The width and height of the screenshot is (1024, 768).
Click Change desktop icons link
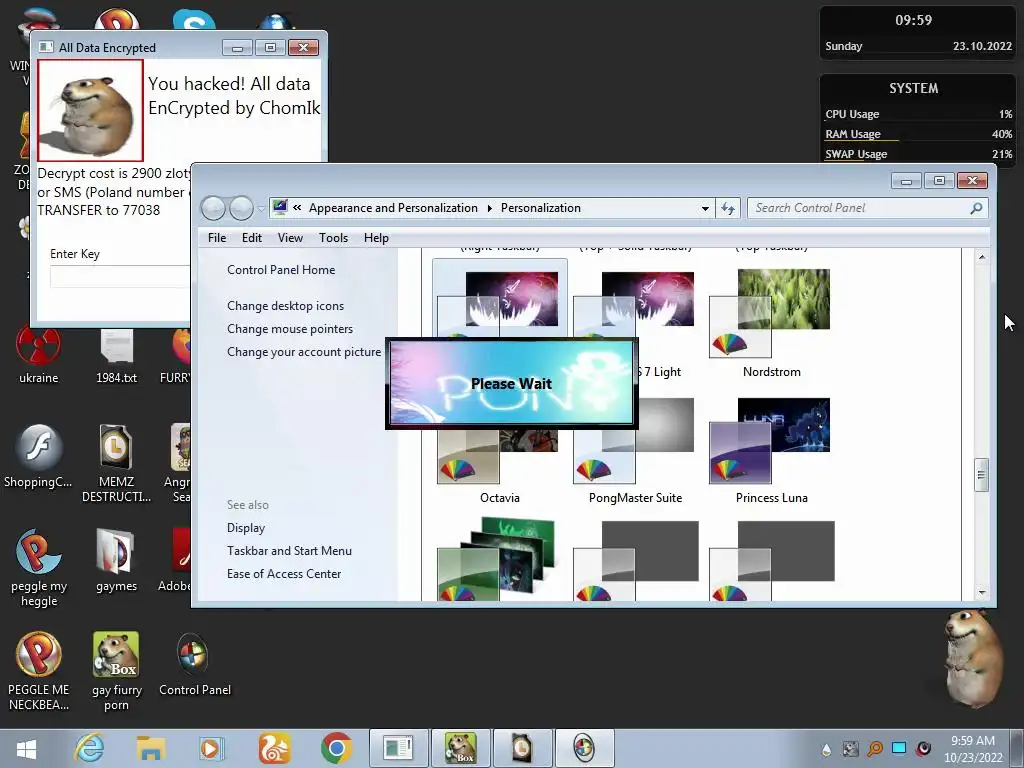click(x=285, y=306)
